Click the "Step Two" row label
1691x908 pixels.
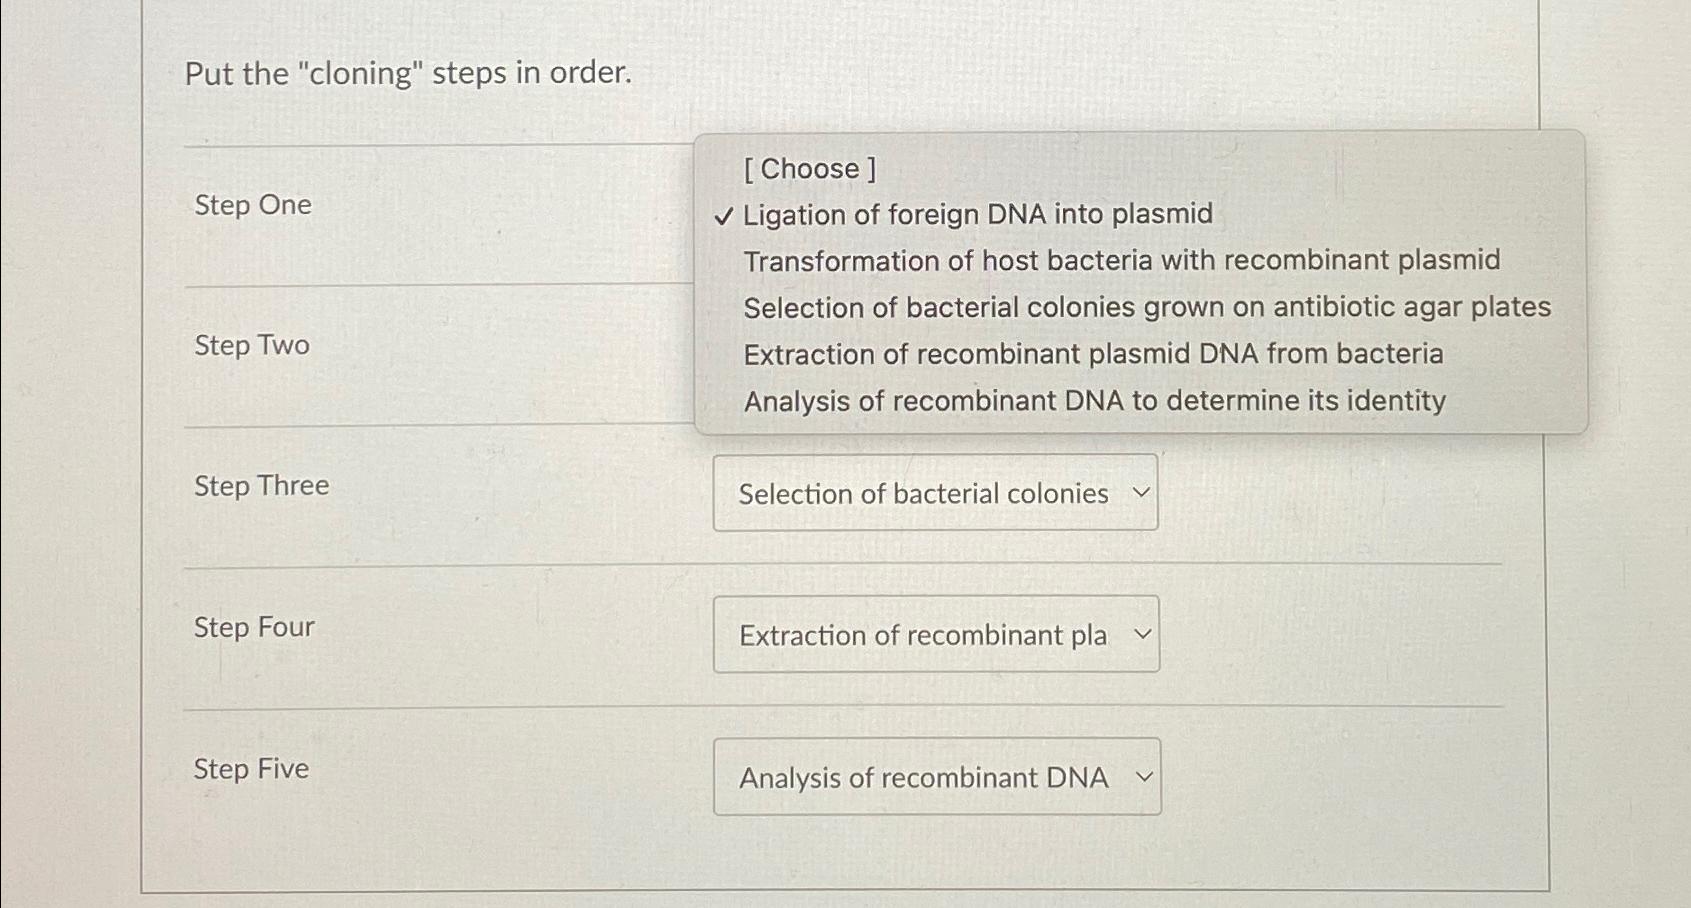pyautogui.click(x=251, y=345)
